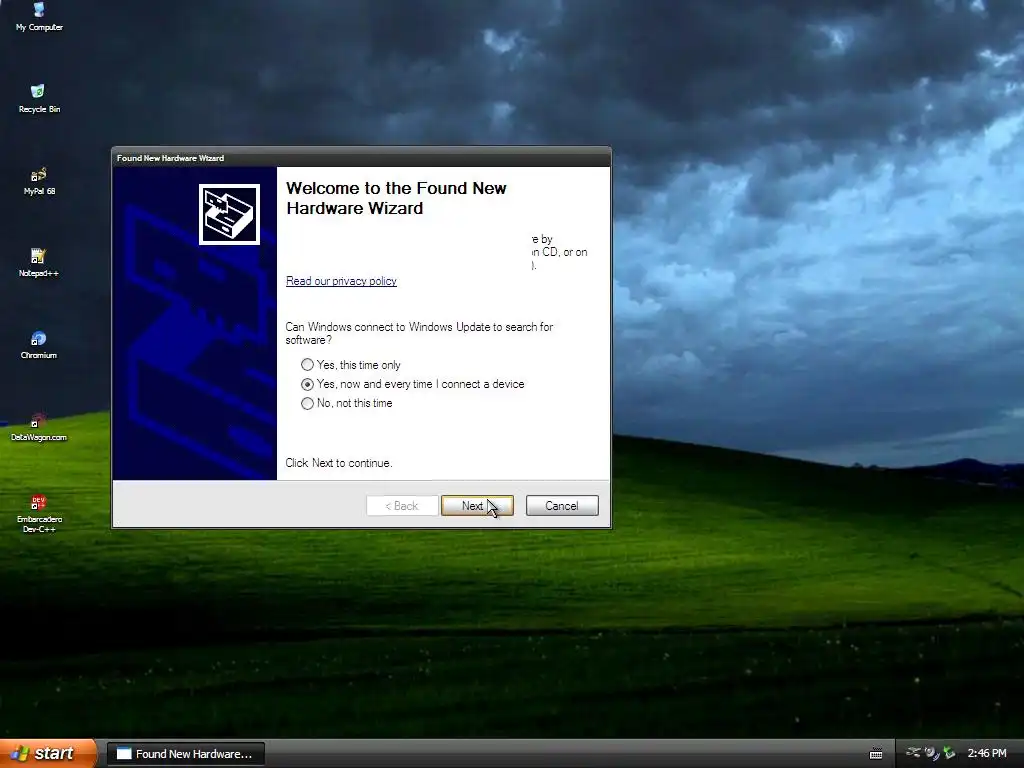The width and height of the screenshot is (1024, 768).
Task: Click the 'Click Next to continue.' text
Action: pos(338,463)
